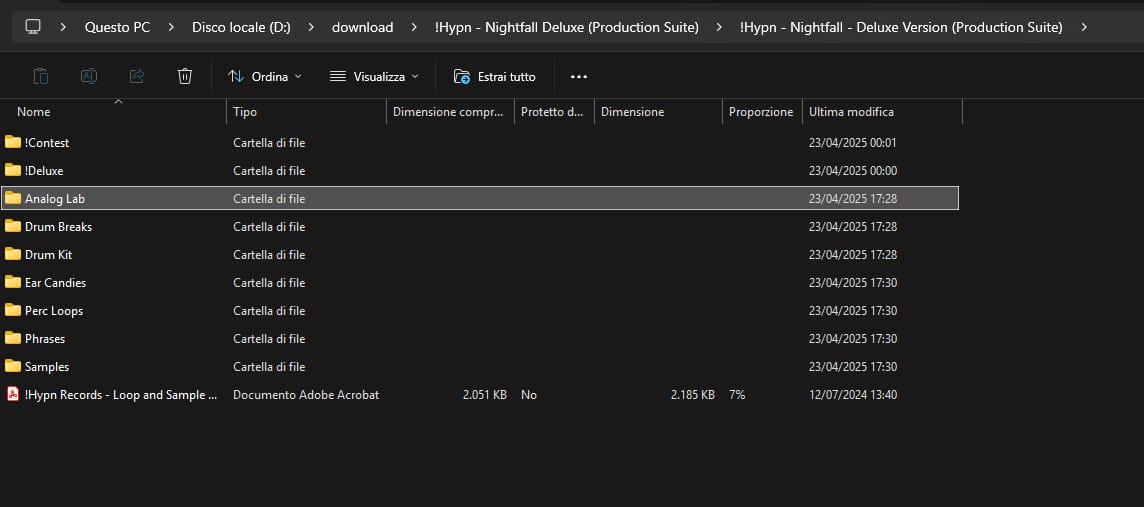Click the PDF icon of !Hypn Records file
Image resolution: width=1144 pixels, height=507 pixels.
pos(12,394)
